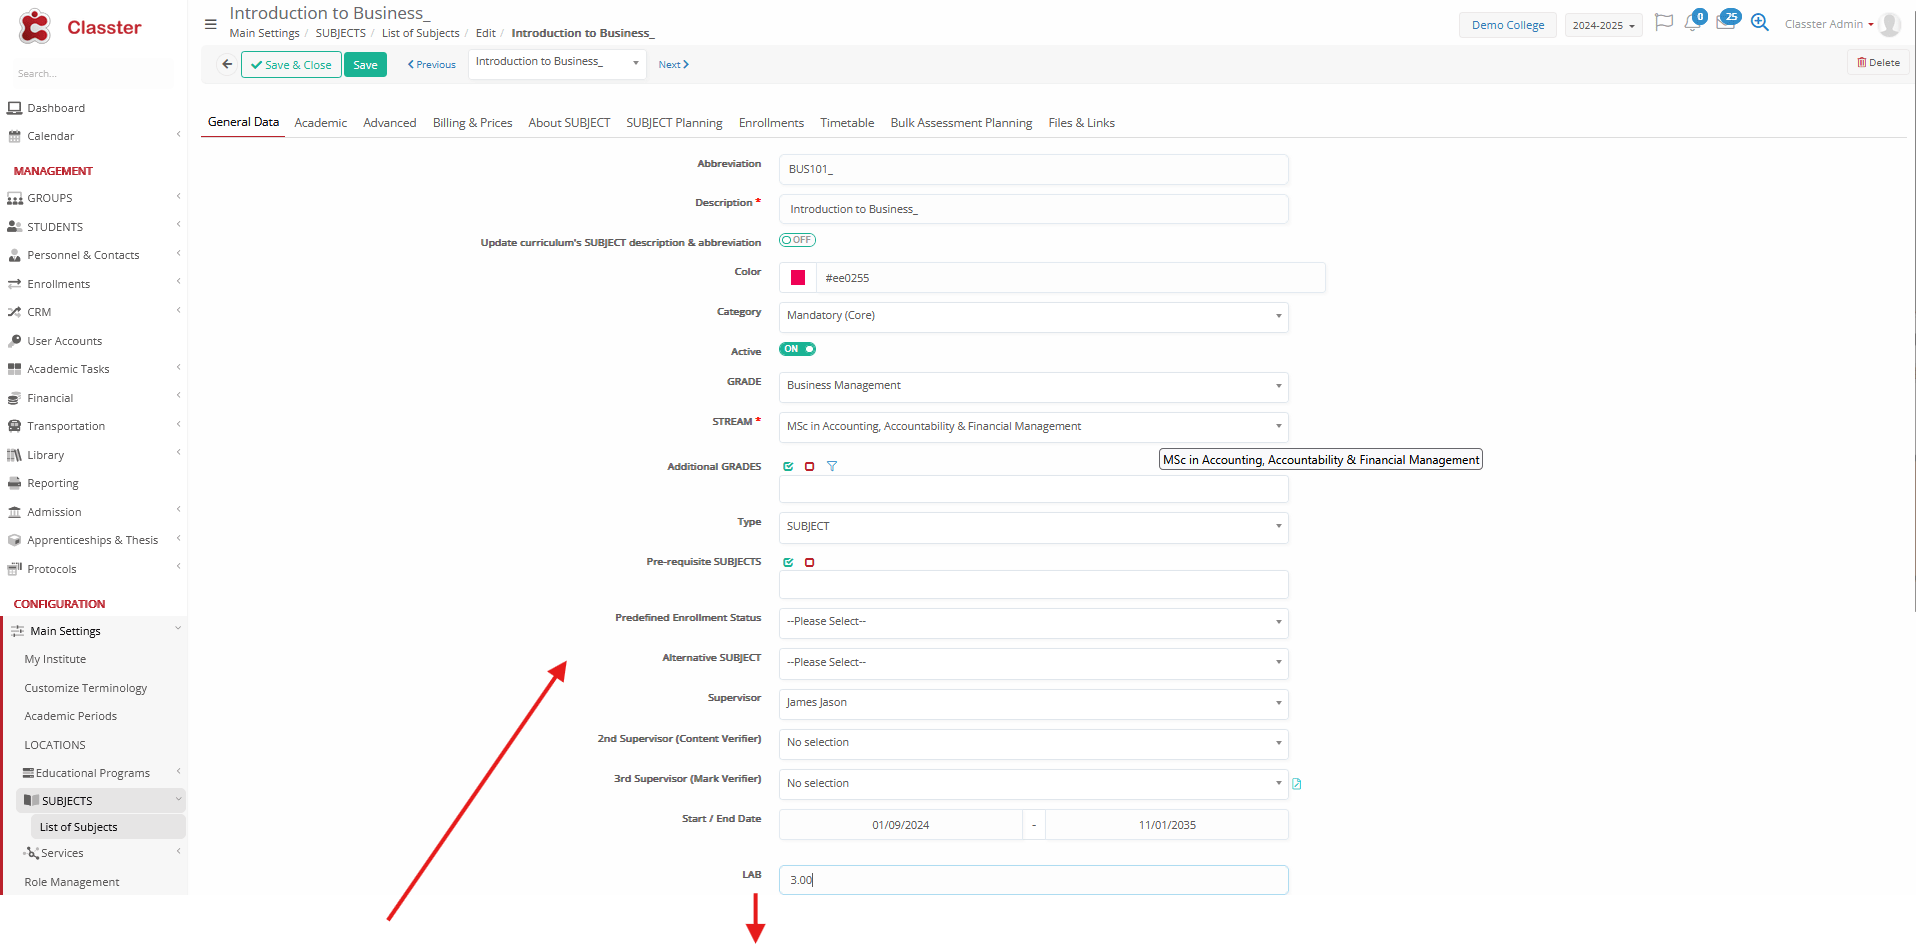Select all Pre-requisite SUBJECTS checkbox icon

click(x=788, y=562)
